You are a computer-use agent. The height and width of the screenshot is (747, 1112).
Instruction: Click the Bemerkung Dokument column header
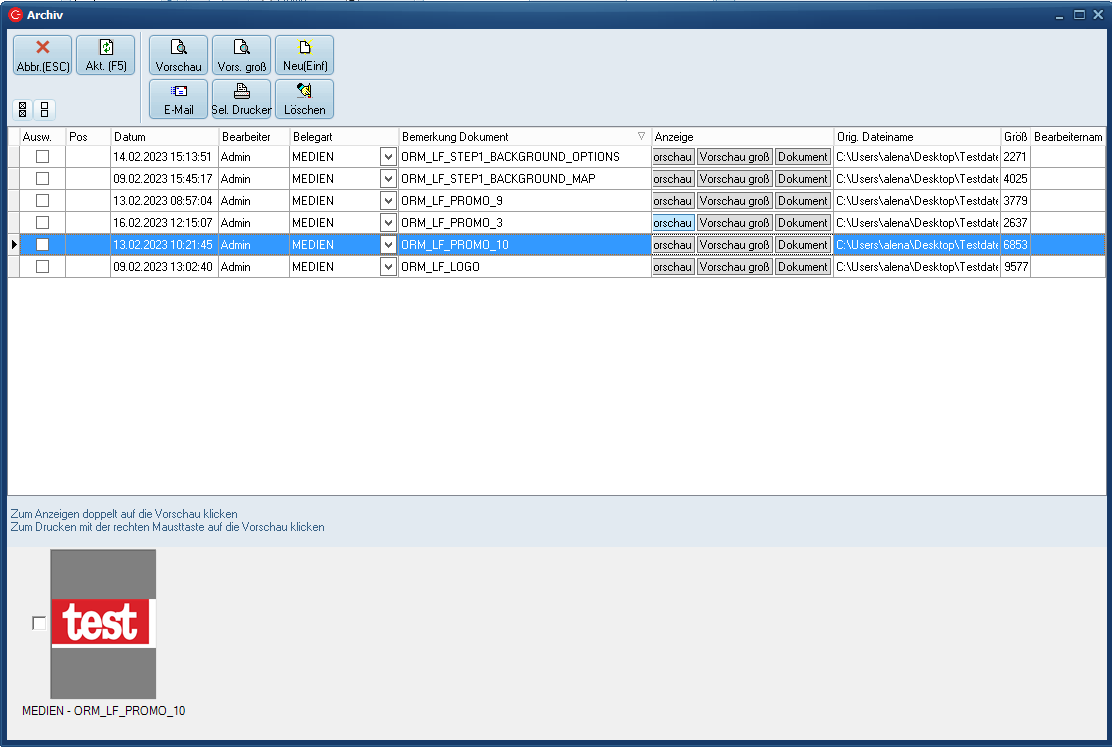520,136
